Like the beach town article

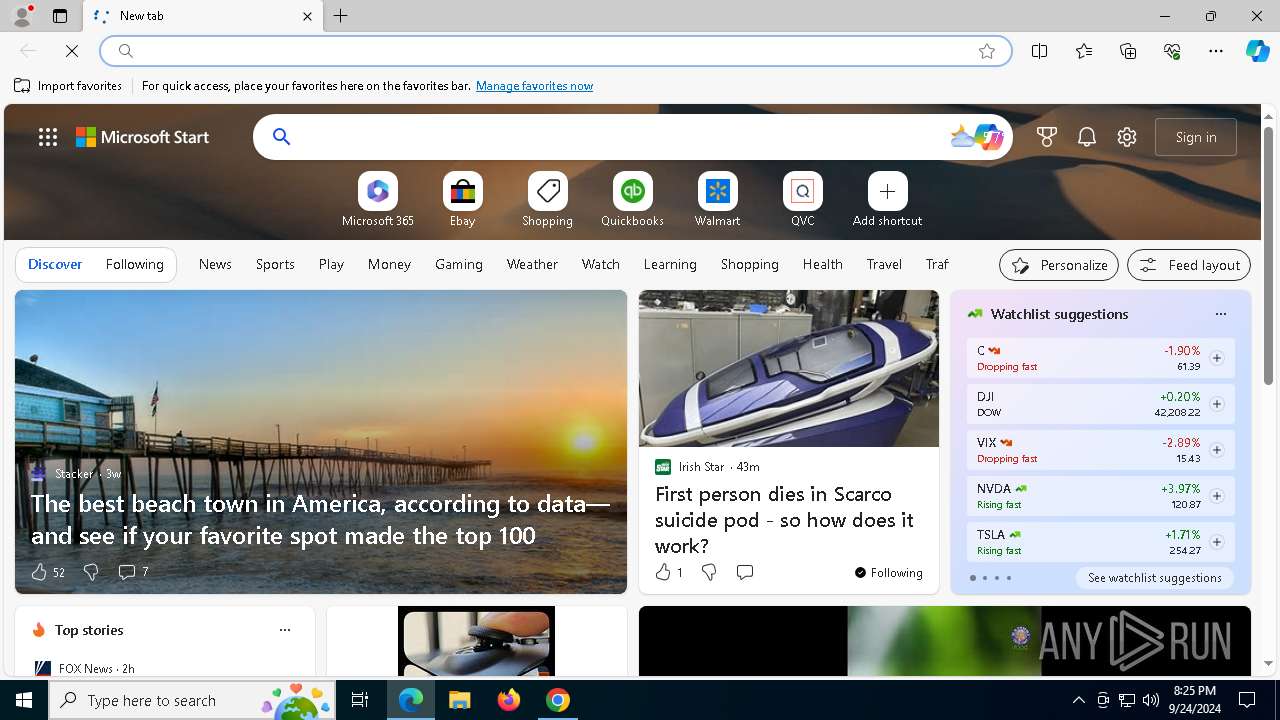pos(47,572)
